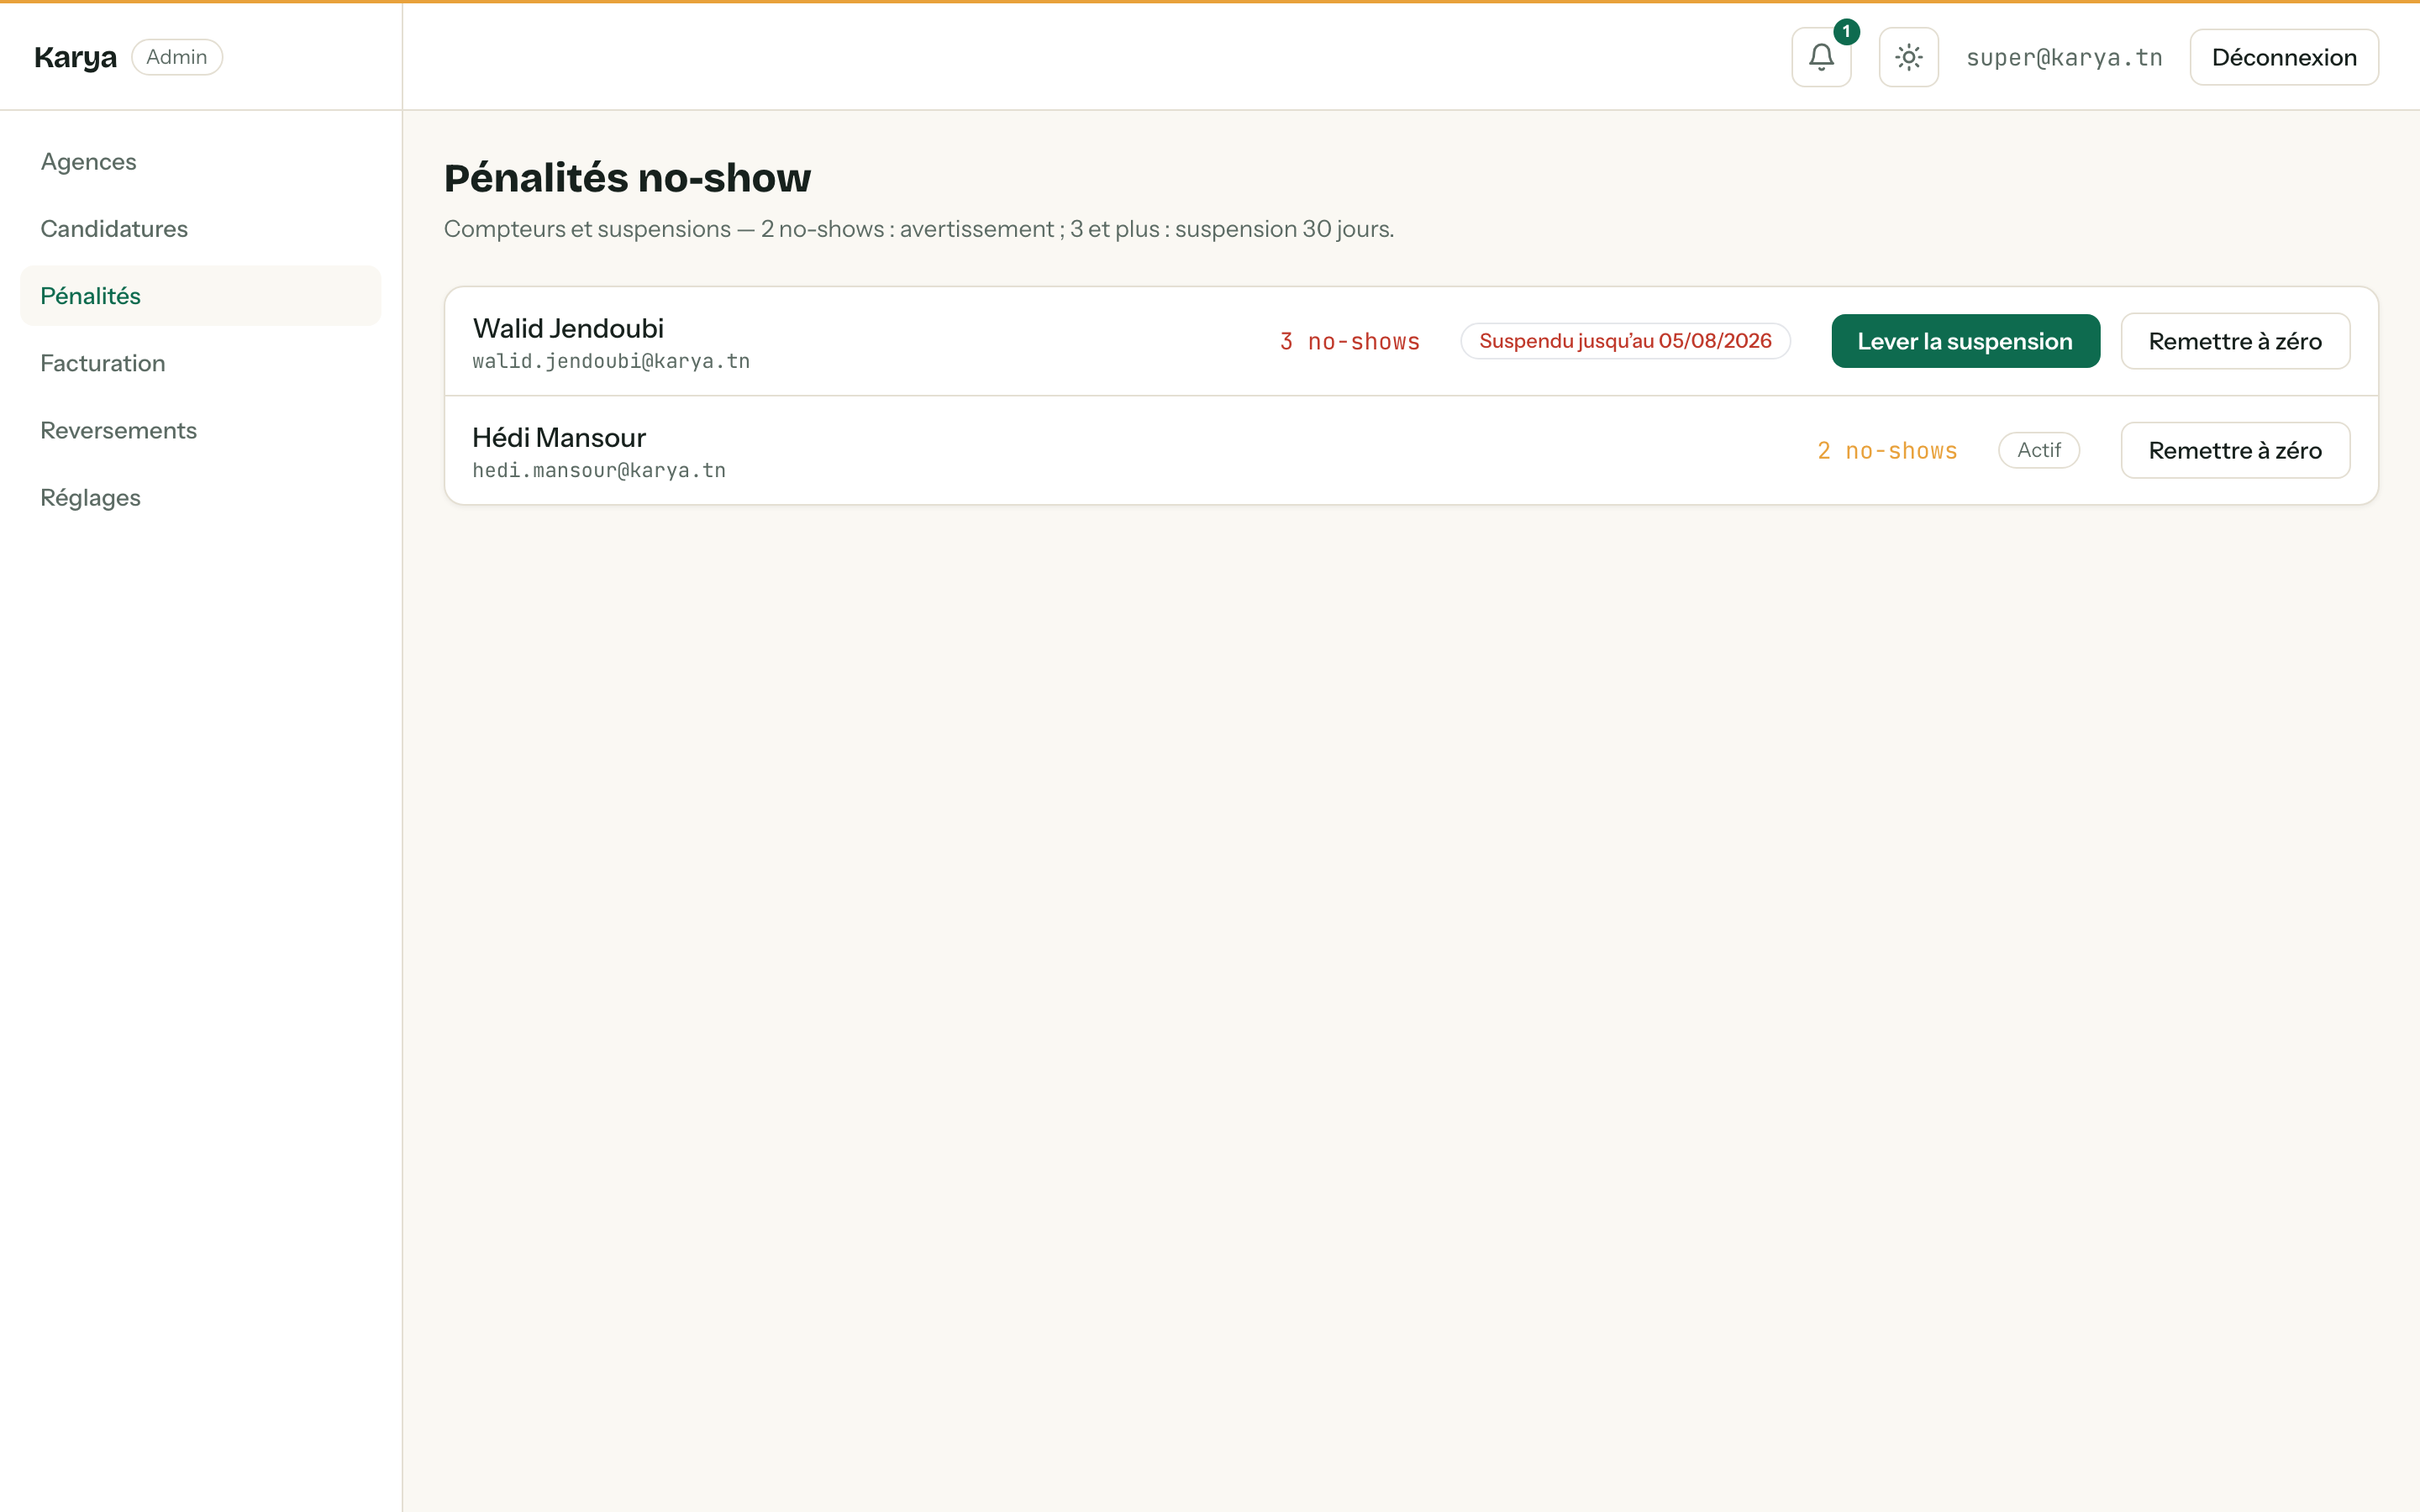
Task: Click the Pénalités no-show heading
Action: (627, 178)
